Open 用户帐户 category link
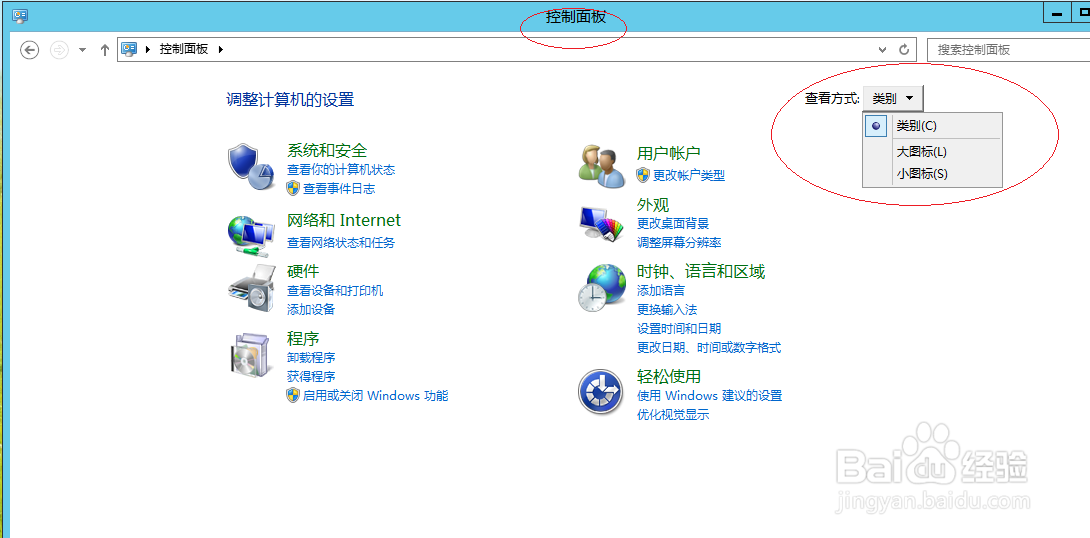 pyautogui.click(x=668, y=153)
